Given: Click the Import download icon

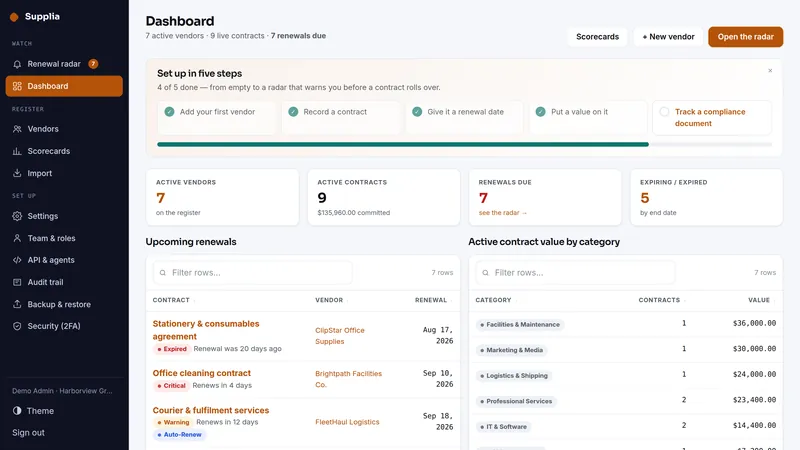Looking at the screenshot, I should 17,173.
